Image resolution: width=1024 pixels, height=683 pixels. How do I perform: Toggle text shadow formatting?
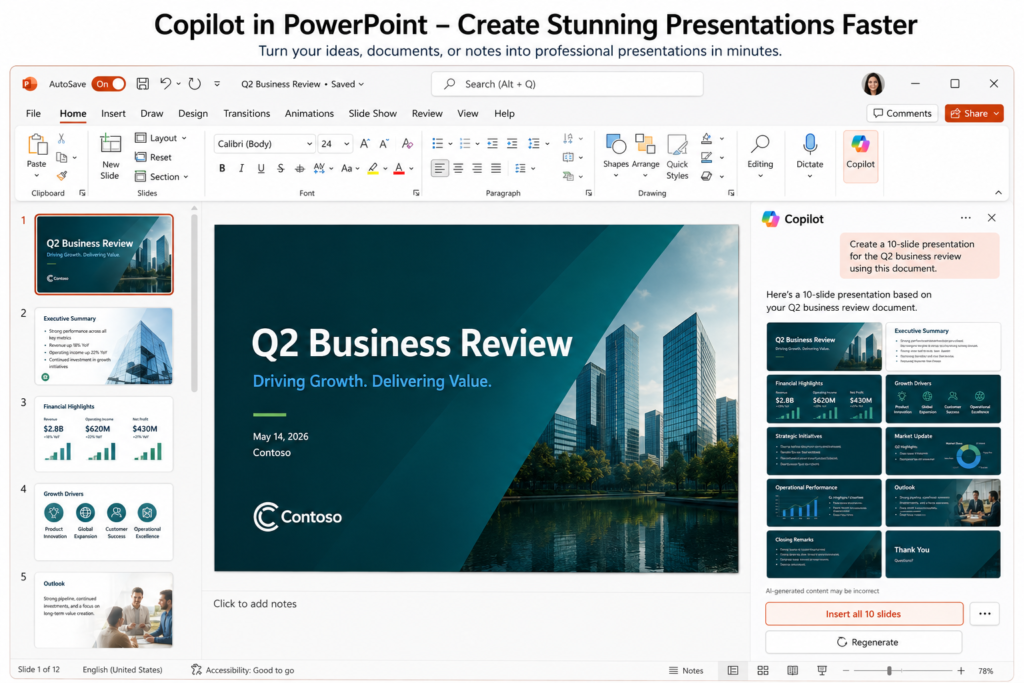pyautogui.click(x=300, y=168)
